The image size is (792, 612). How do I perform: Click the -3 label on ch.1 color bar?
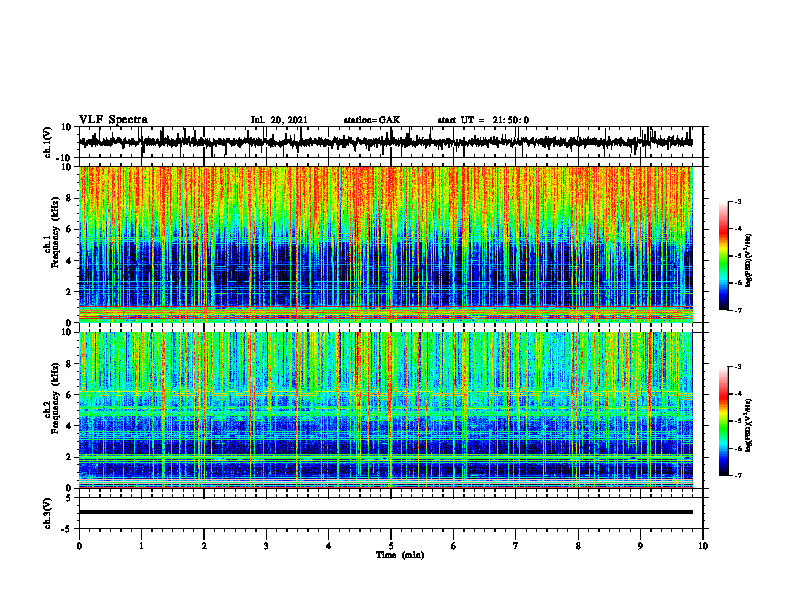click(x=737, y=201)
